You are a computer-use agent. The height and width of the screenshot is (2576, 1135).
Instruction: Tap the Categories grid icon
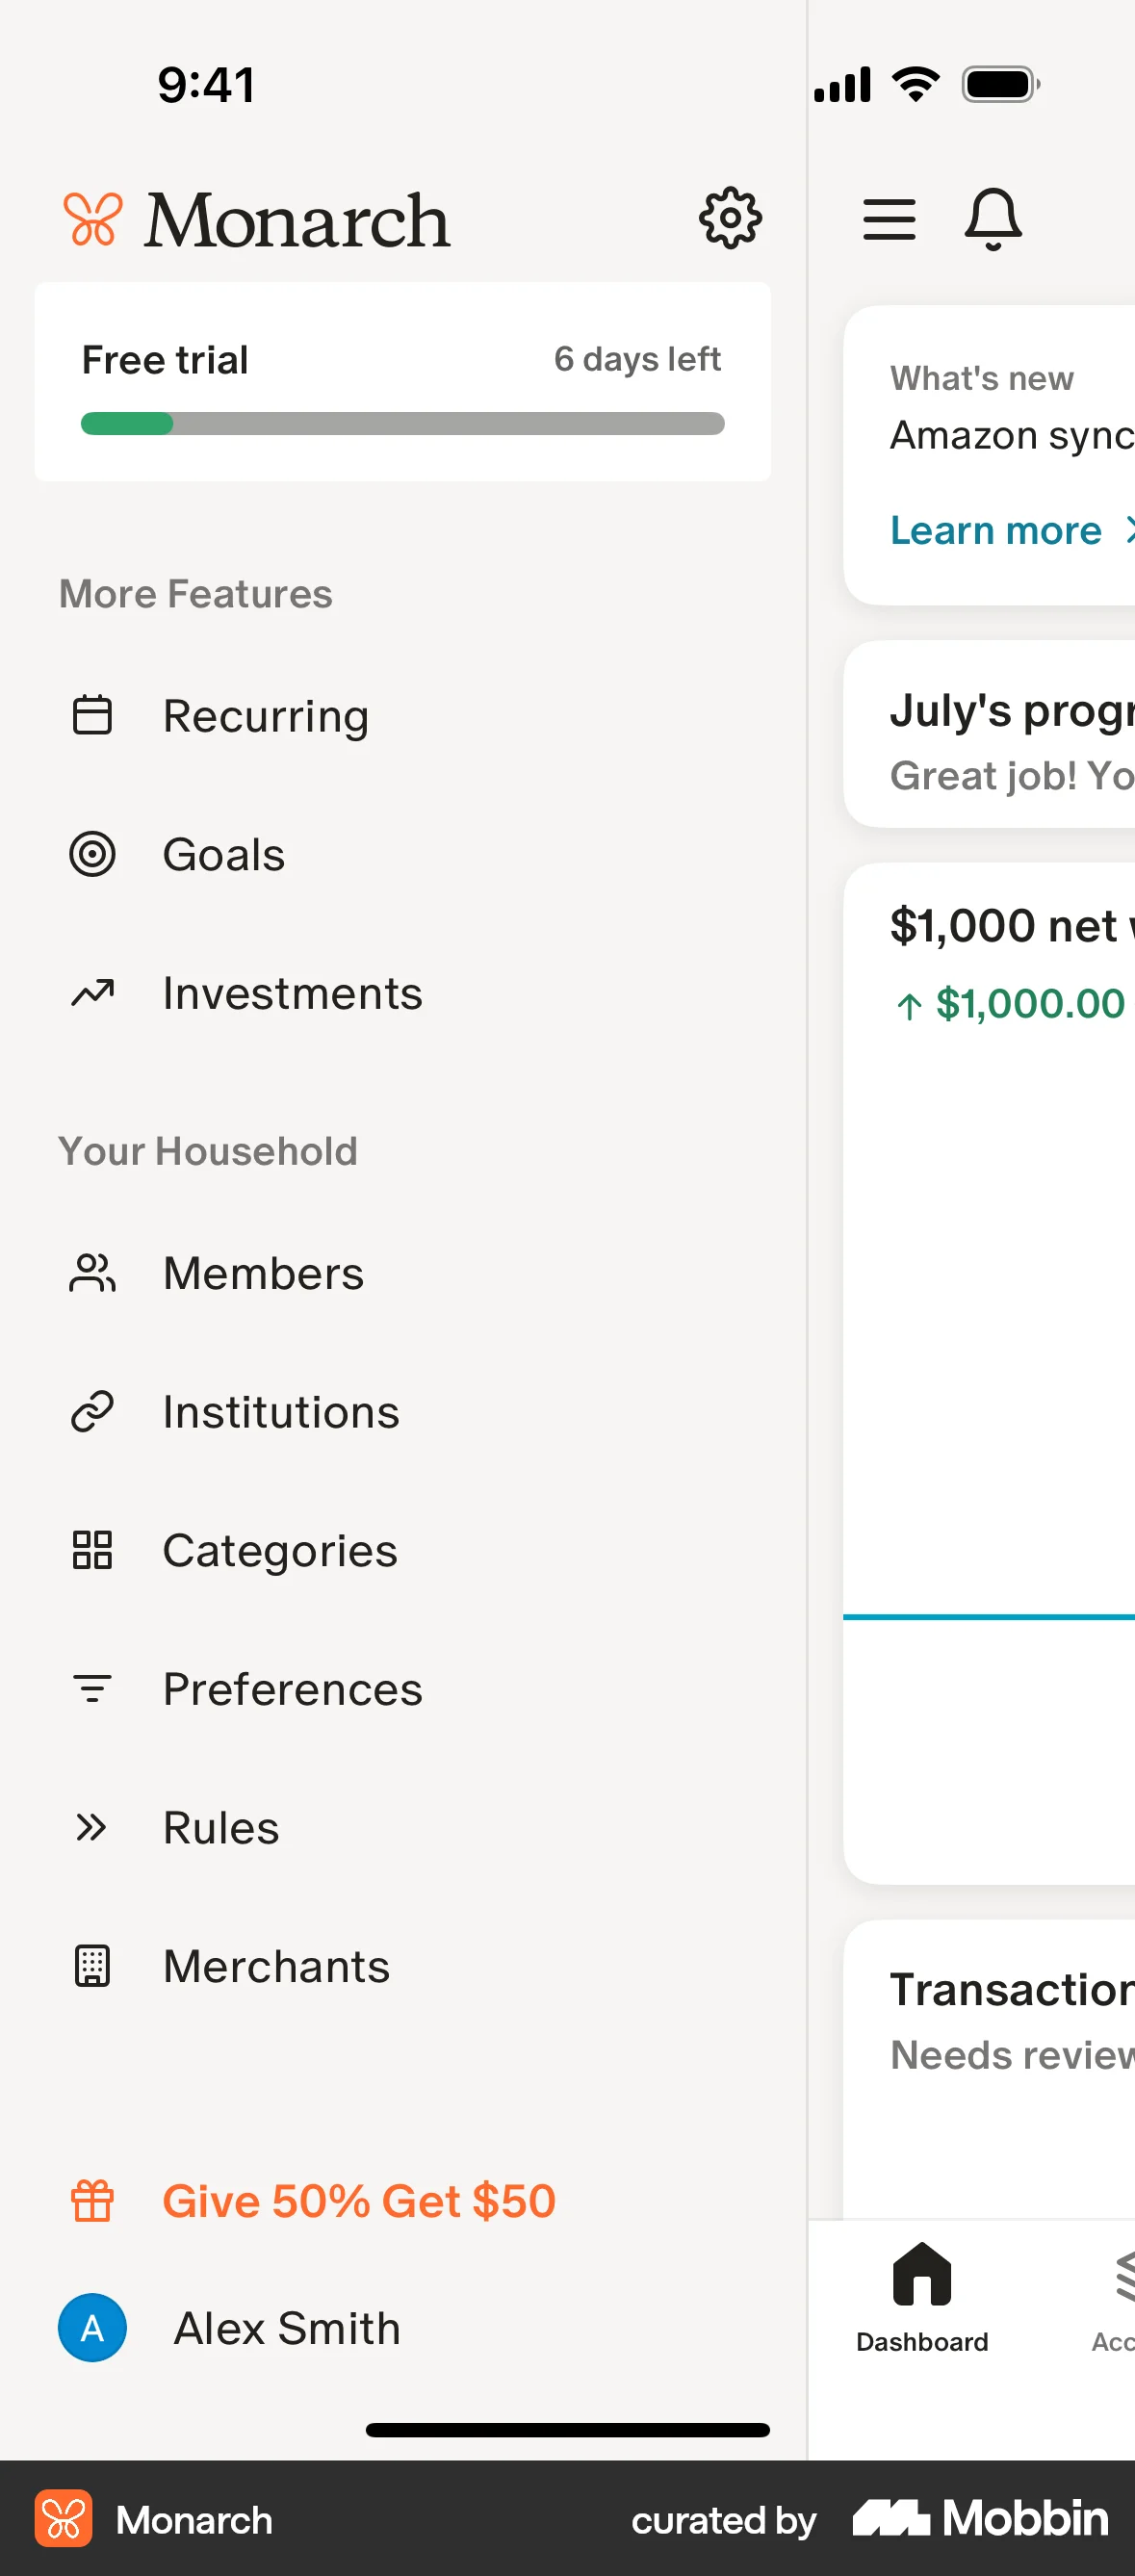(93, 1550)
